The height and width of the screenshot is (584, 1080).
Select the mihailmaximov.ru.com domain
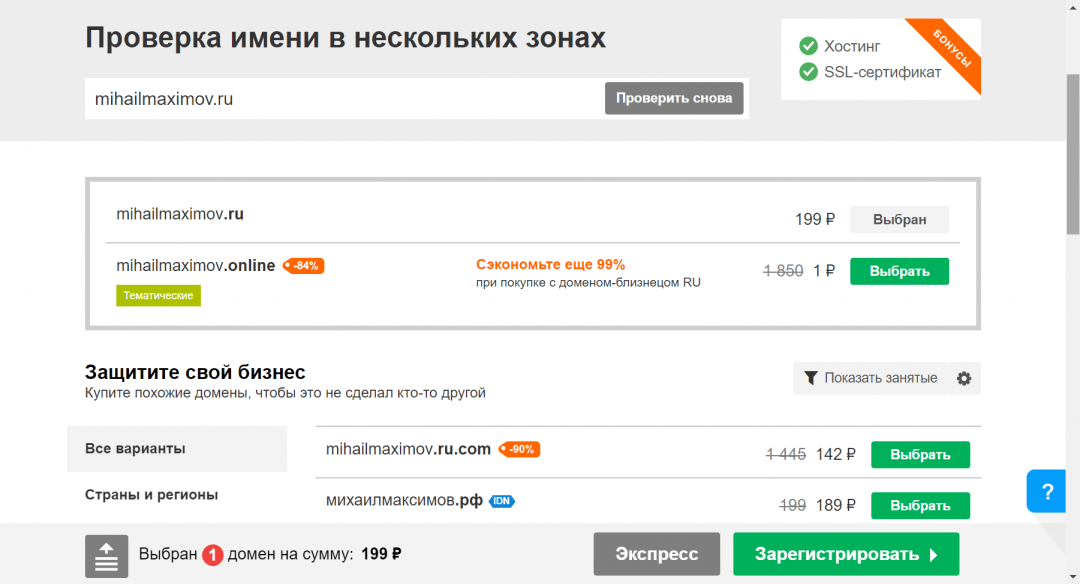920,454
